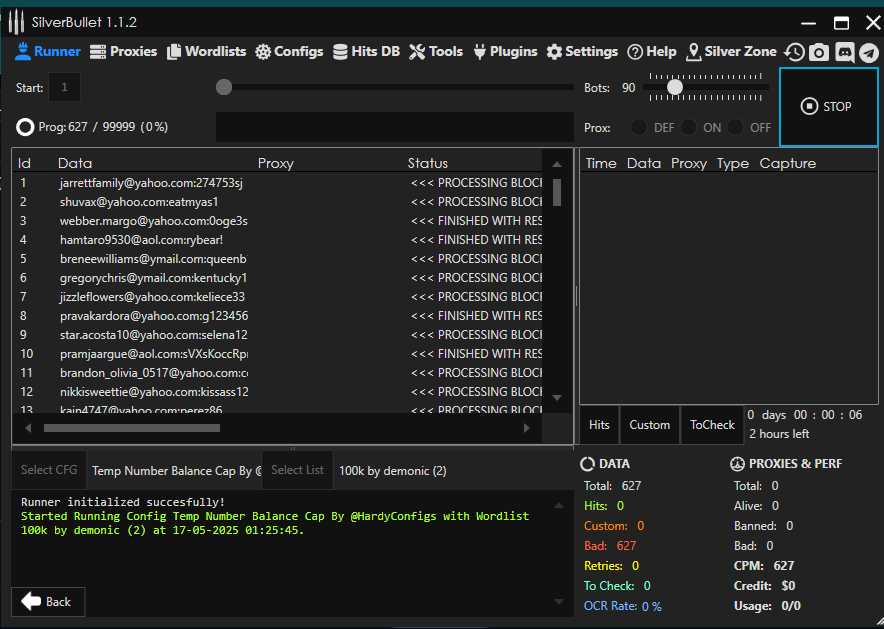Open the Hits DB tab
The image size is (884, 629).
tap(366, 52)
